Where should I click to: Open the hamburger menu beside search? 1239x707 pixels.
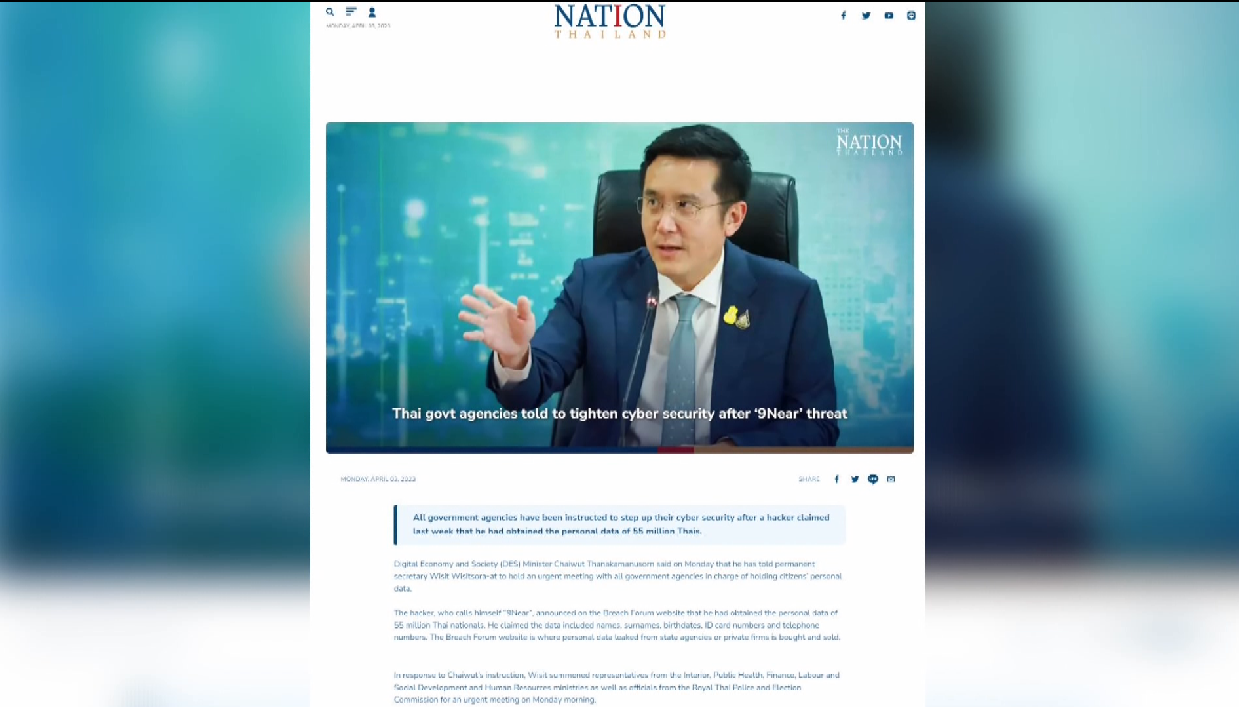[x=351, y=12]
